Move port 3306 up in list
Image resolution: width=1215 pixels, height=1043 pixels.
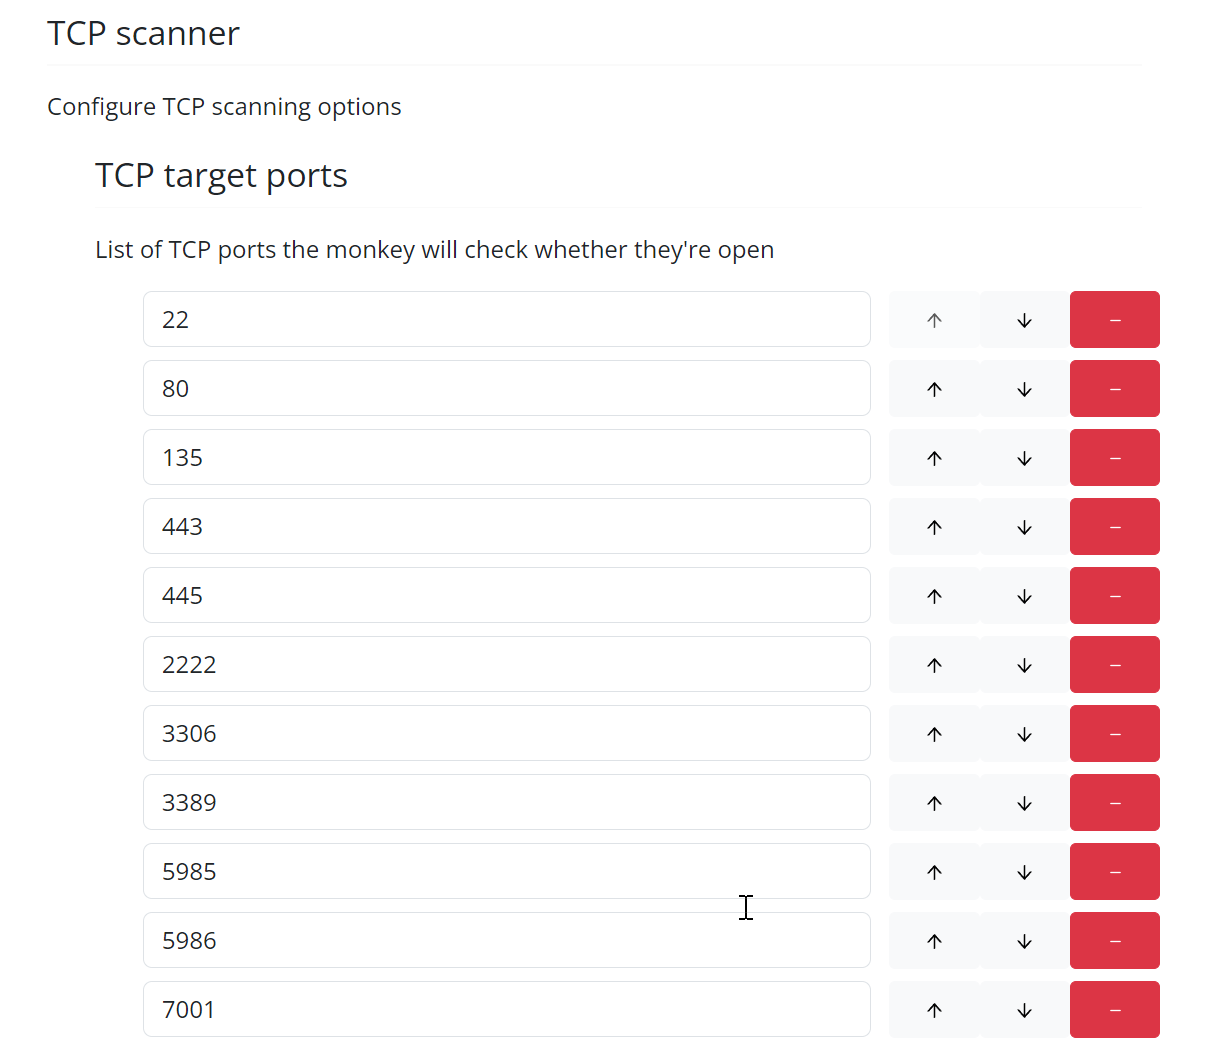(934, 734)
